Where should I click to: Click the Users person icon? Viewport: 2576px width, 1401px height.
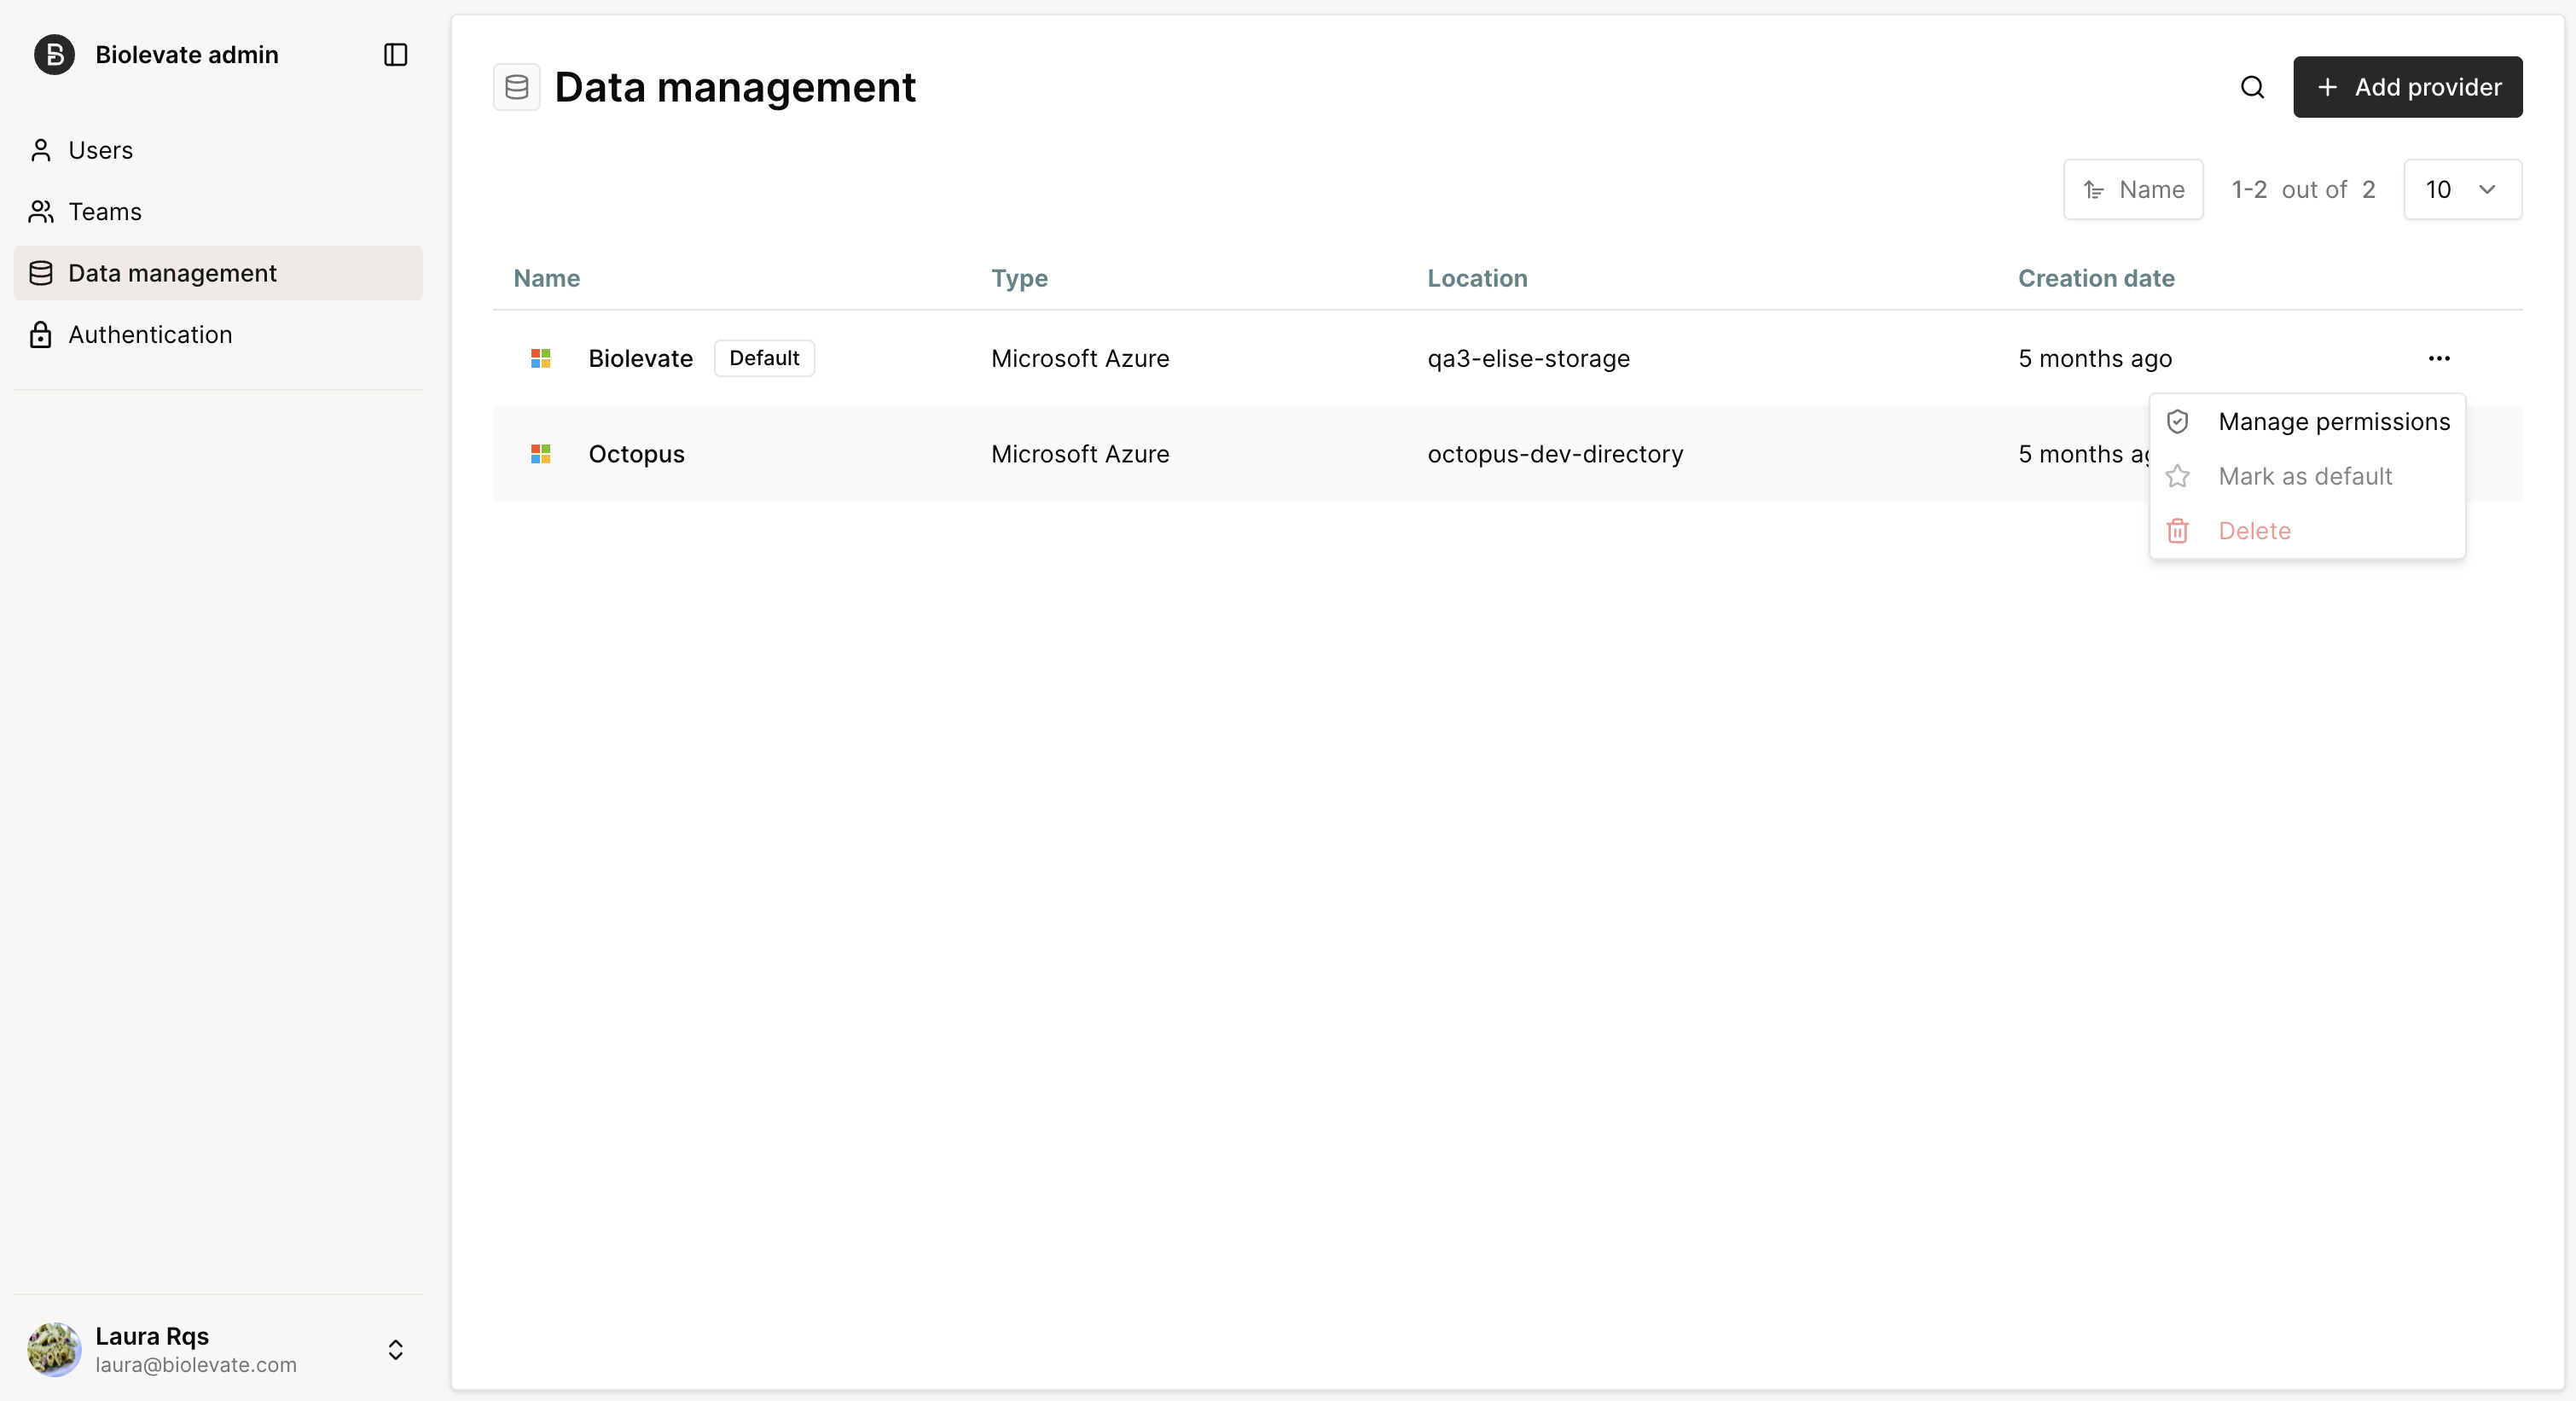click(41, 150)
